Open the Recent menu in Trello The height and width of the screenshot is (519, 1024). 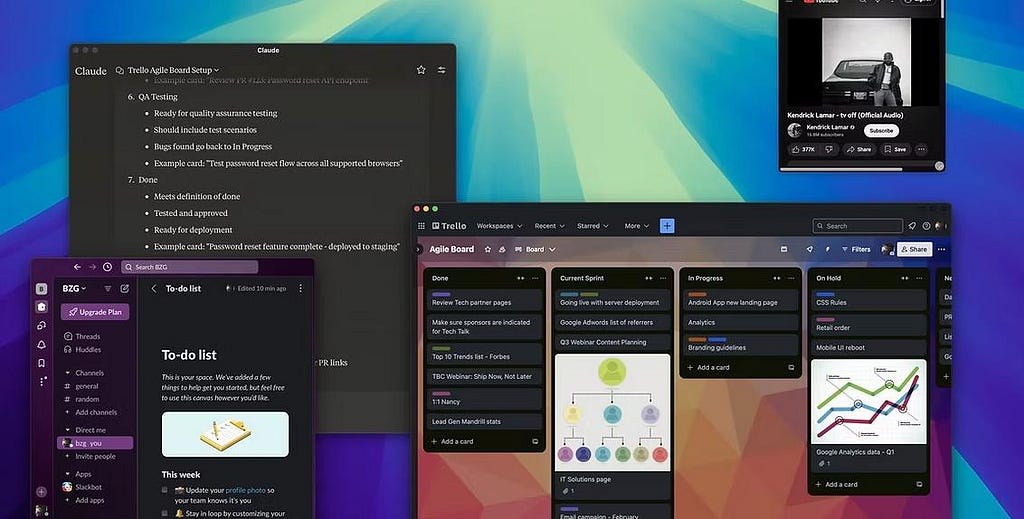pyautogui.click(x=549, y=226)
